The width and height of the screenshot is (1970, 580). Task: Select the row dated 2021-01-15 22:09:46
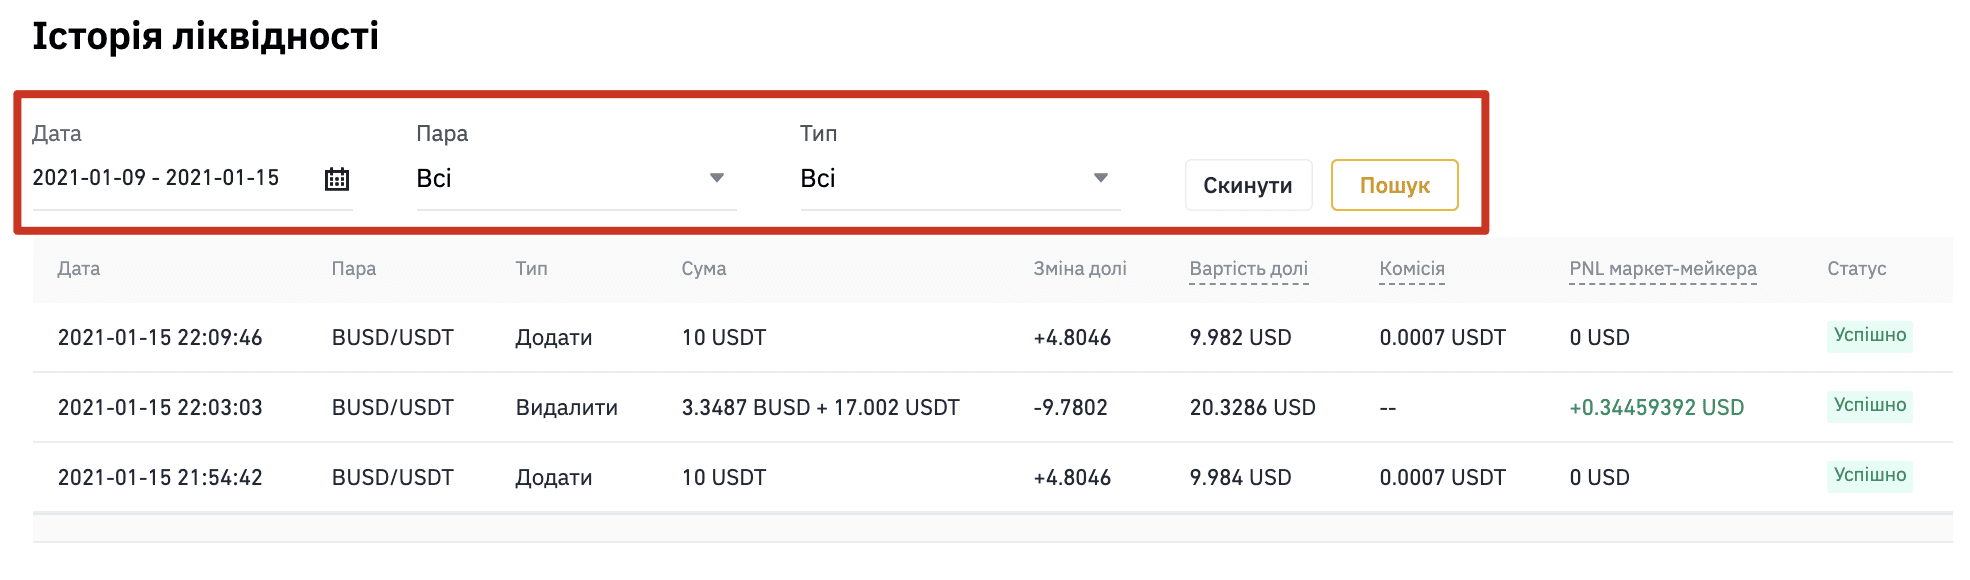pos(992,338)
